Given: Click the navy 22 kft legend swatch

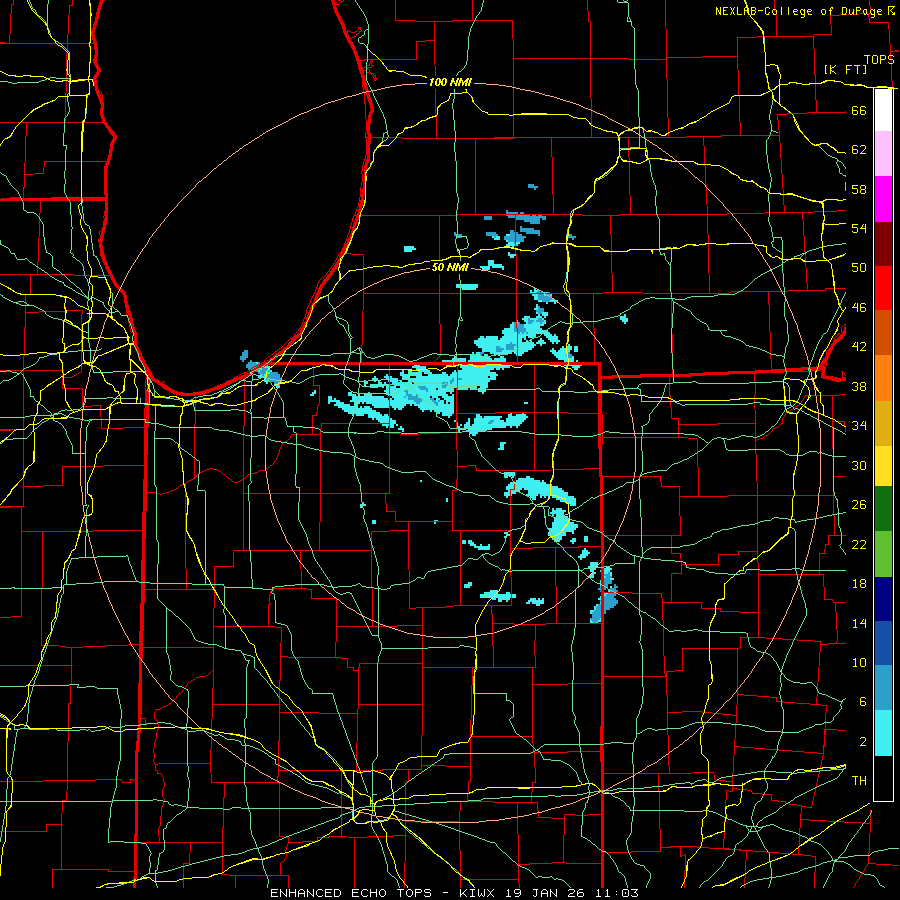Looking at the screenshot, I should pos(883,599).
